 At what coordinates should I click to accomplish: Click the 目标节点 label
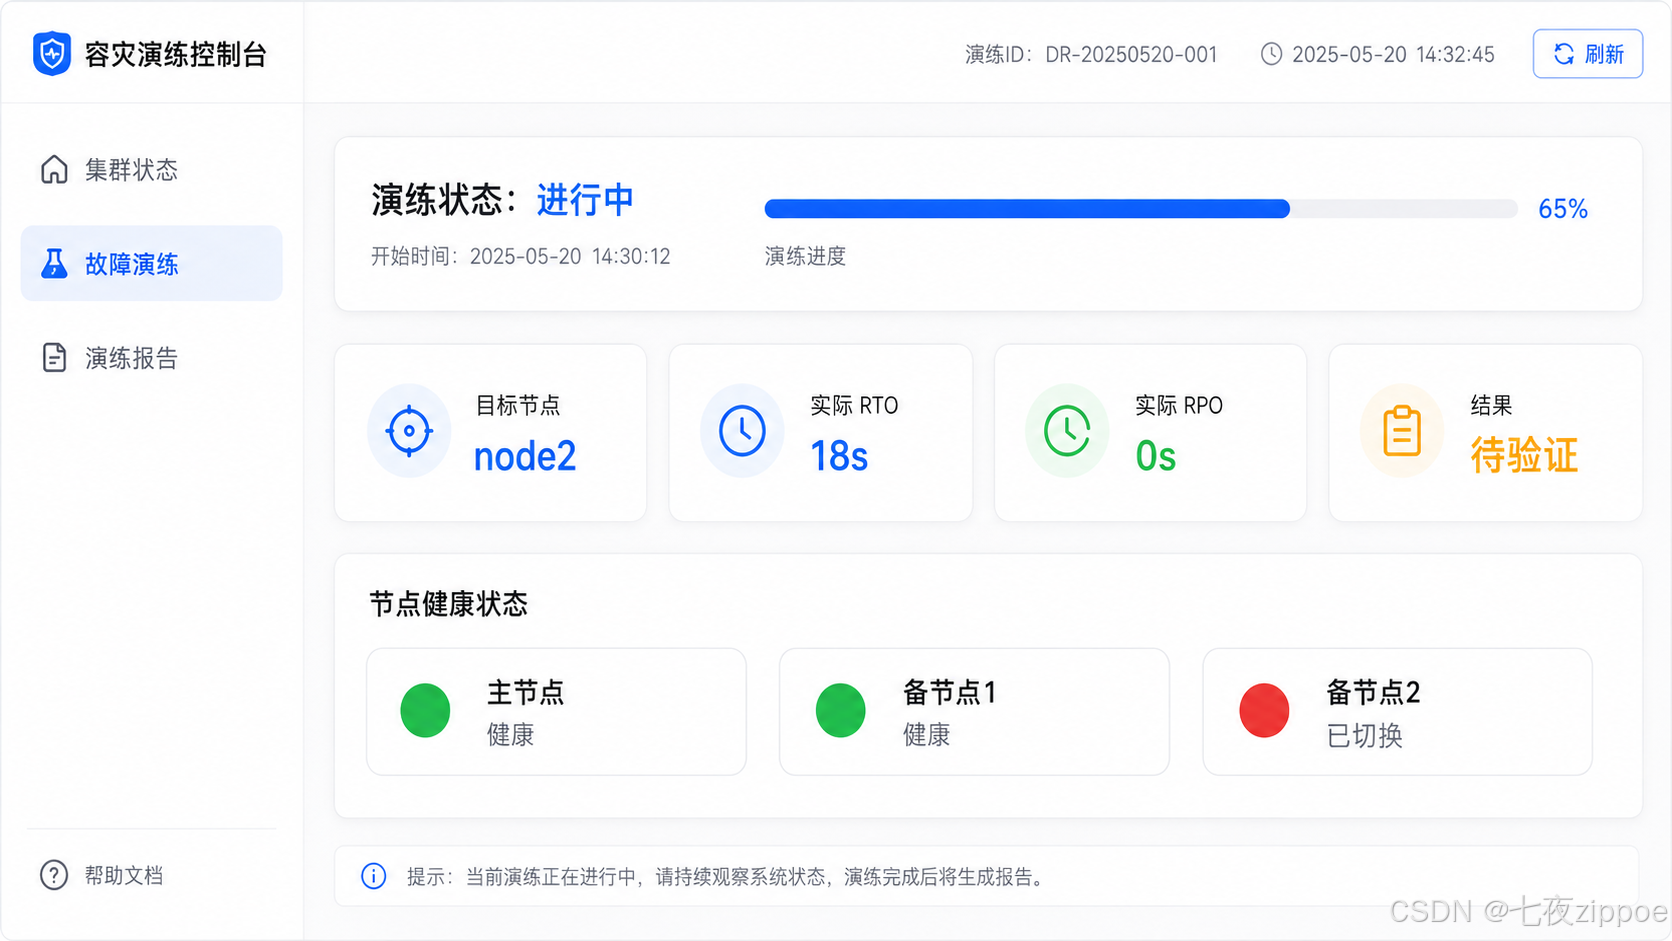tap(517, 405)
